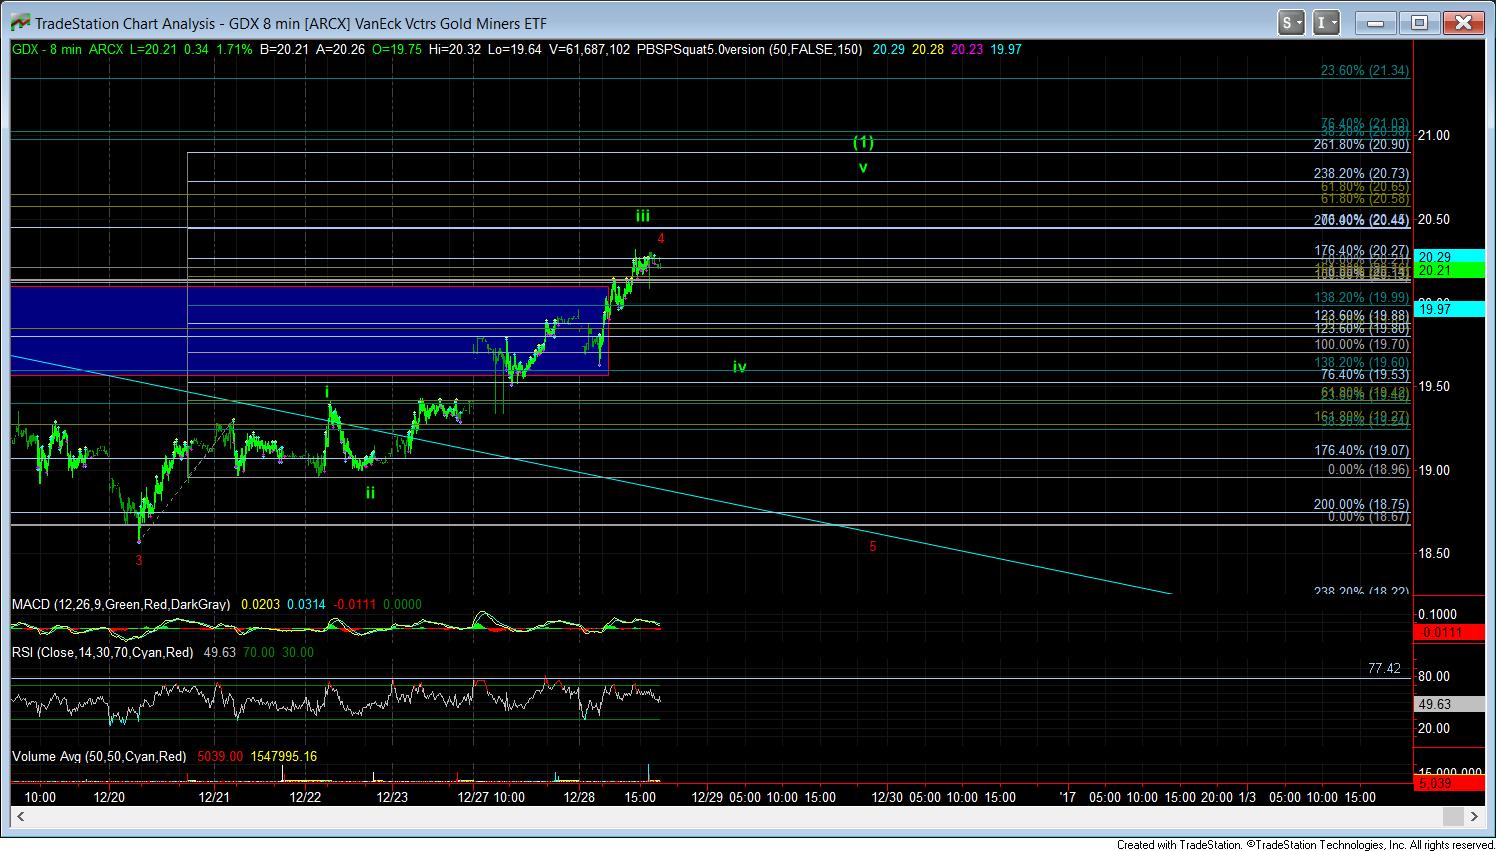Select the RSI (Close,14,30,70) indicator label

103,652
